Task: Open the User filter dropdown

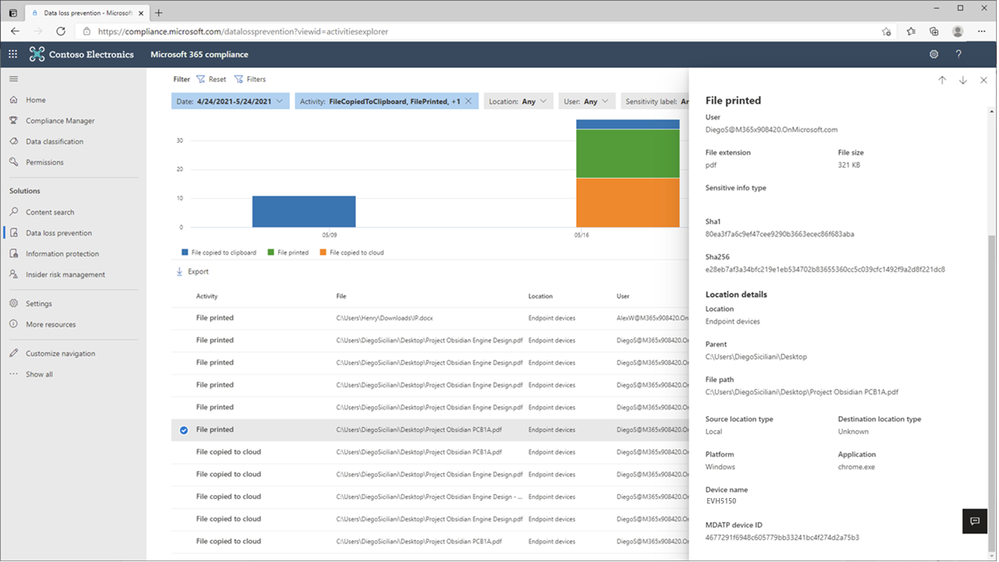Action: 586,101
